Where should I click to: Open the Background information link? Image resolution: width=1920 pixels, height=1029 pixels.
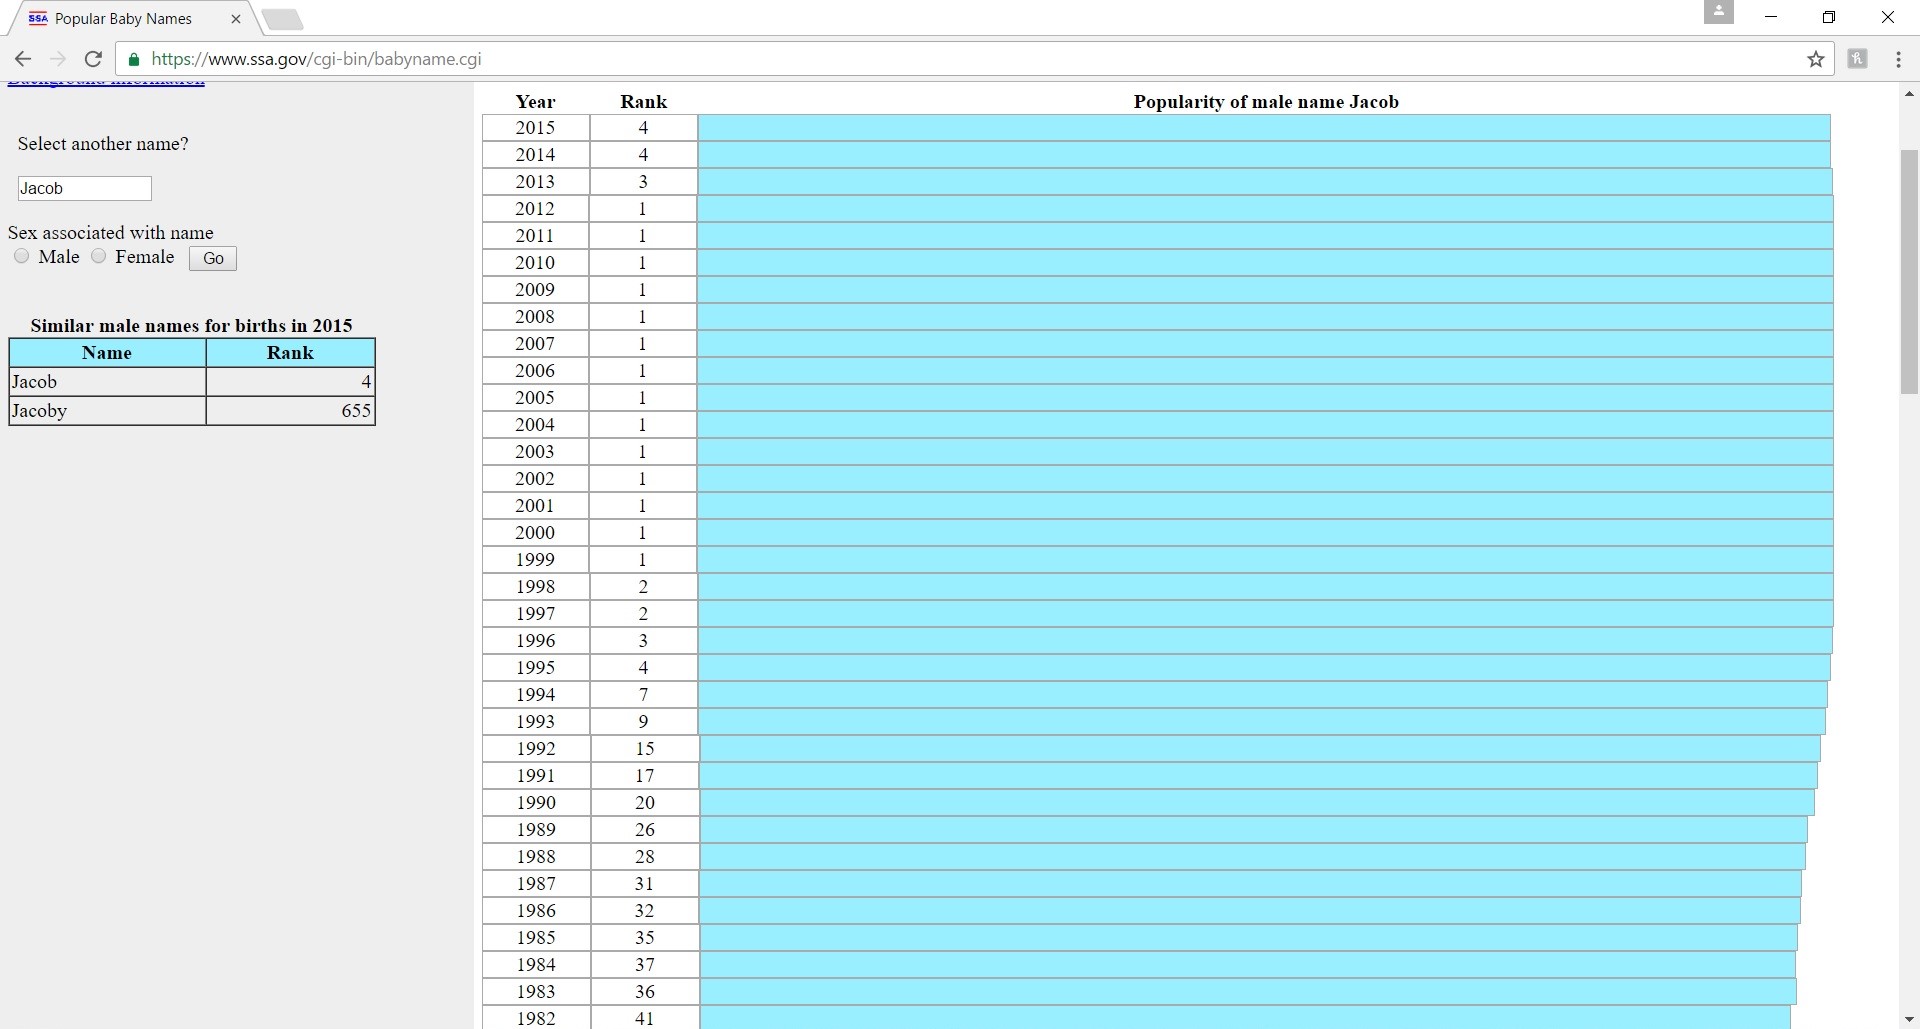point(106,83)
